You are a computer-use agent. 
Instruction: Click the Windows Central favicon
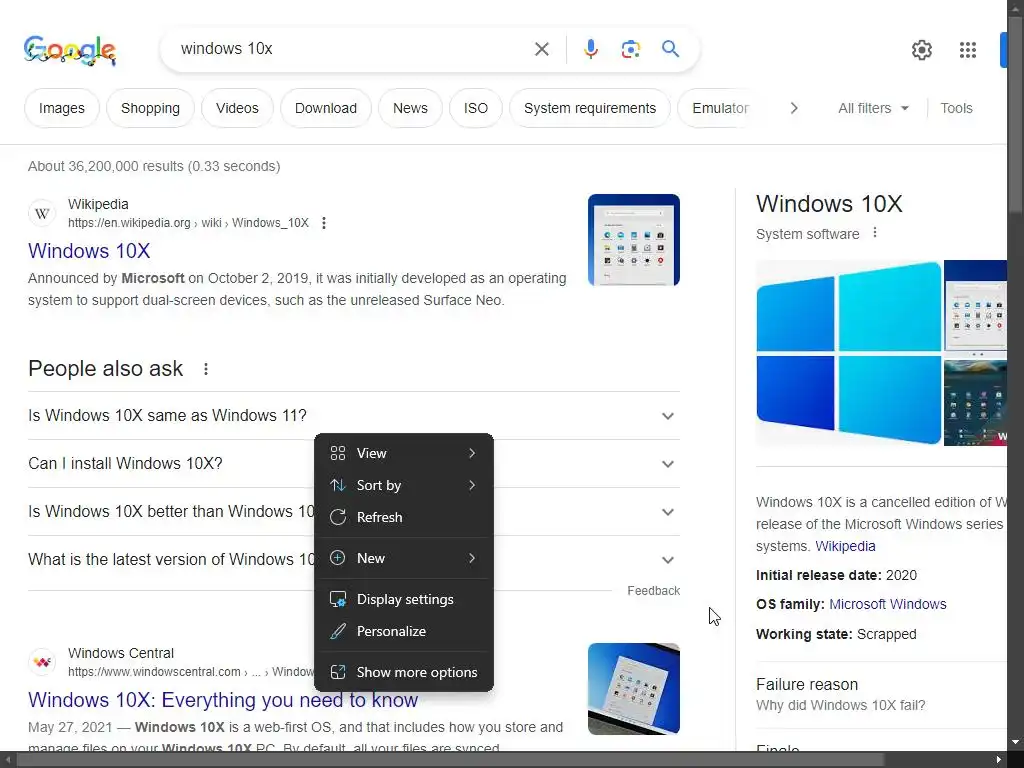(x=42, y=662)
